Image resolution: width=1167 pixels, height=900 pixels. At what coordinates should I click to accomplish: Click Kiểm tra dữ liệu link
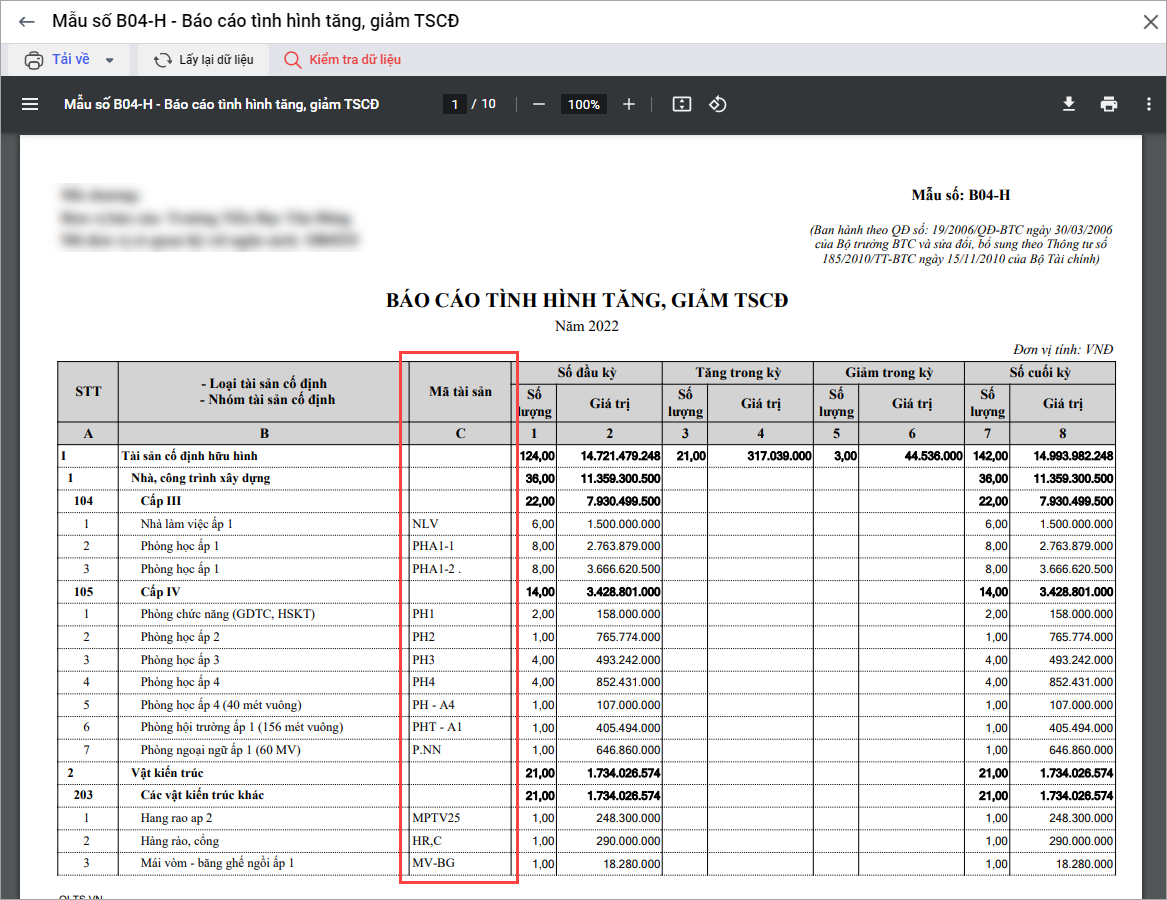pos(343,60)
